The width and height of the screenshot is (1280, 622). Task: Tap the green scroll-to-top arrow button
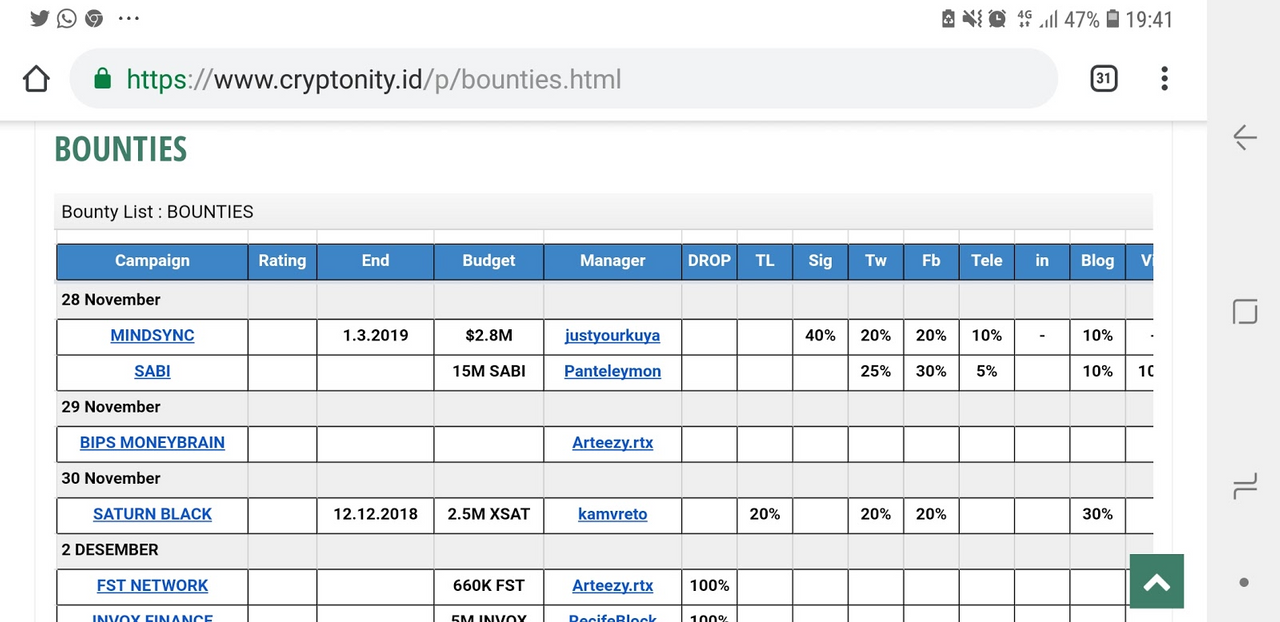pos(1157,581)
